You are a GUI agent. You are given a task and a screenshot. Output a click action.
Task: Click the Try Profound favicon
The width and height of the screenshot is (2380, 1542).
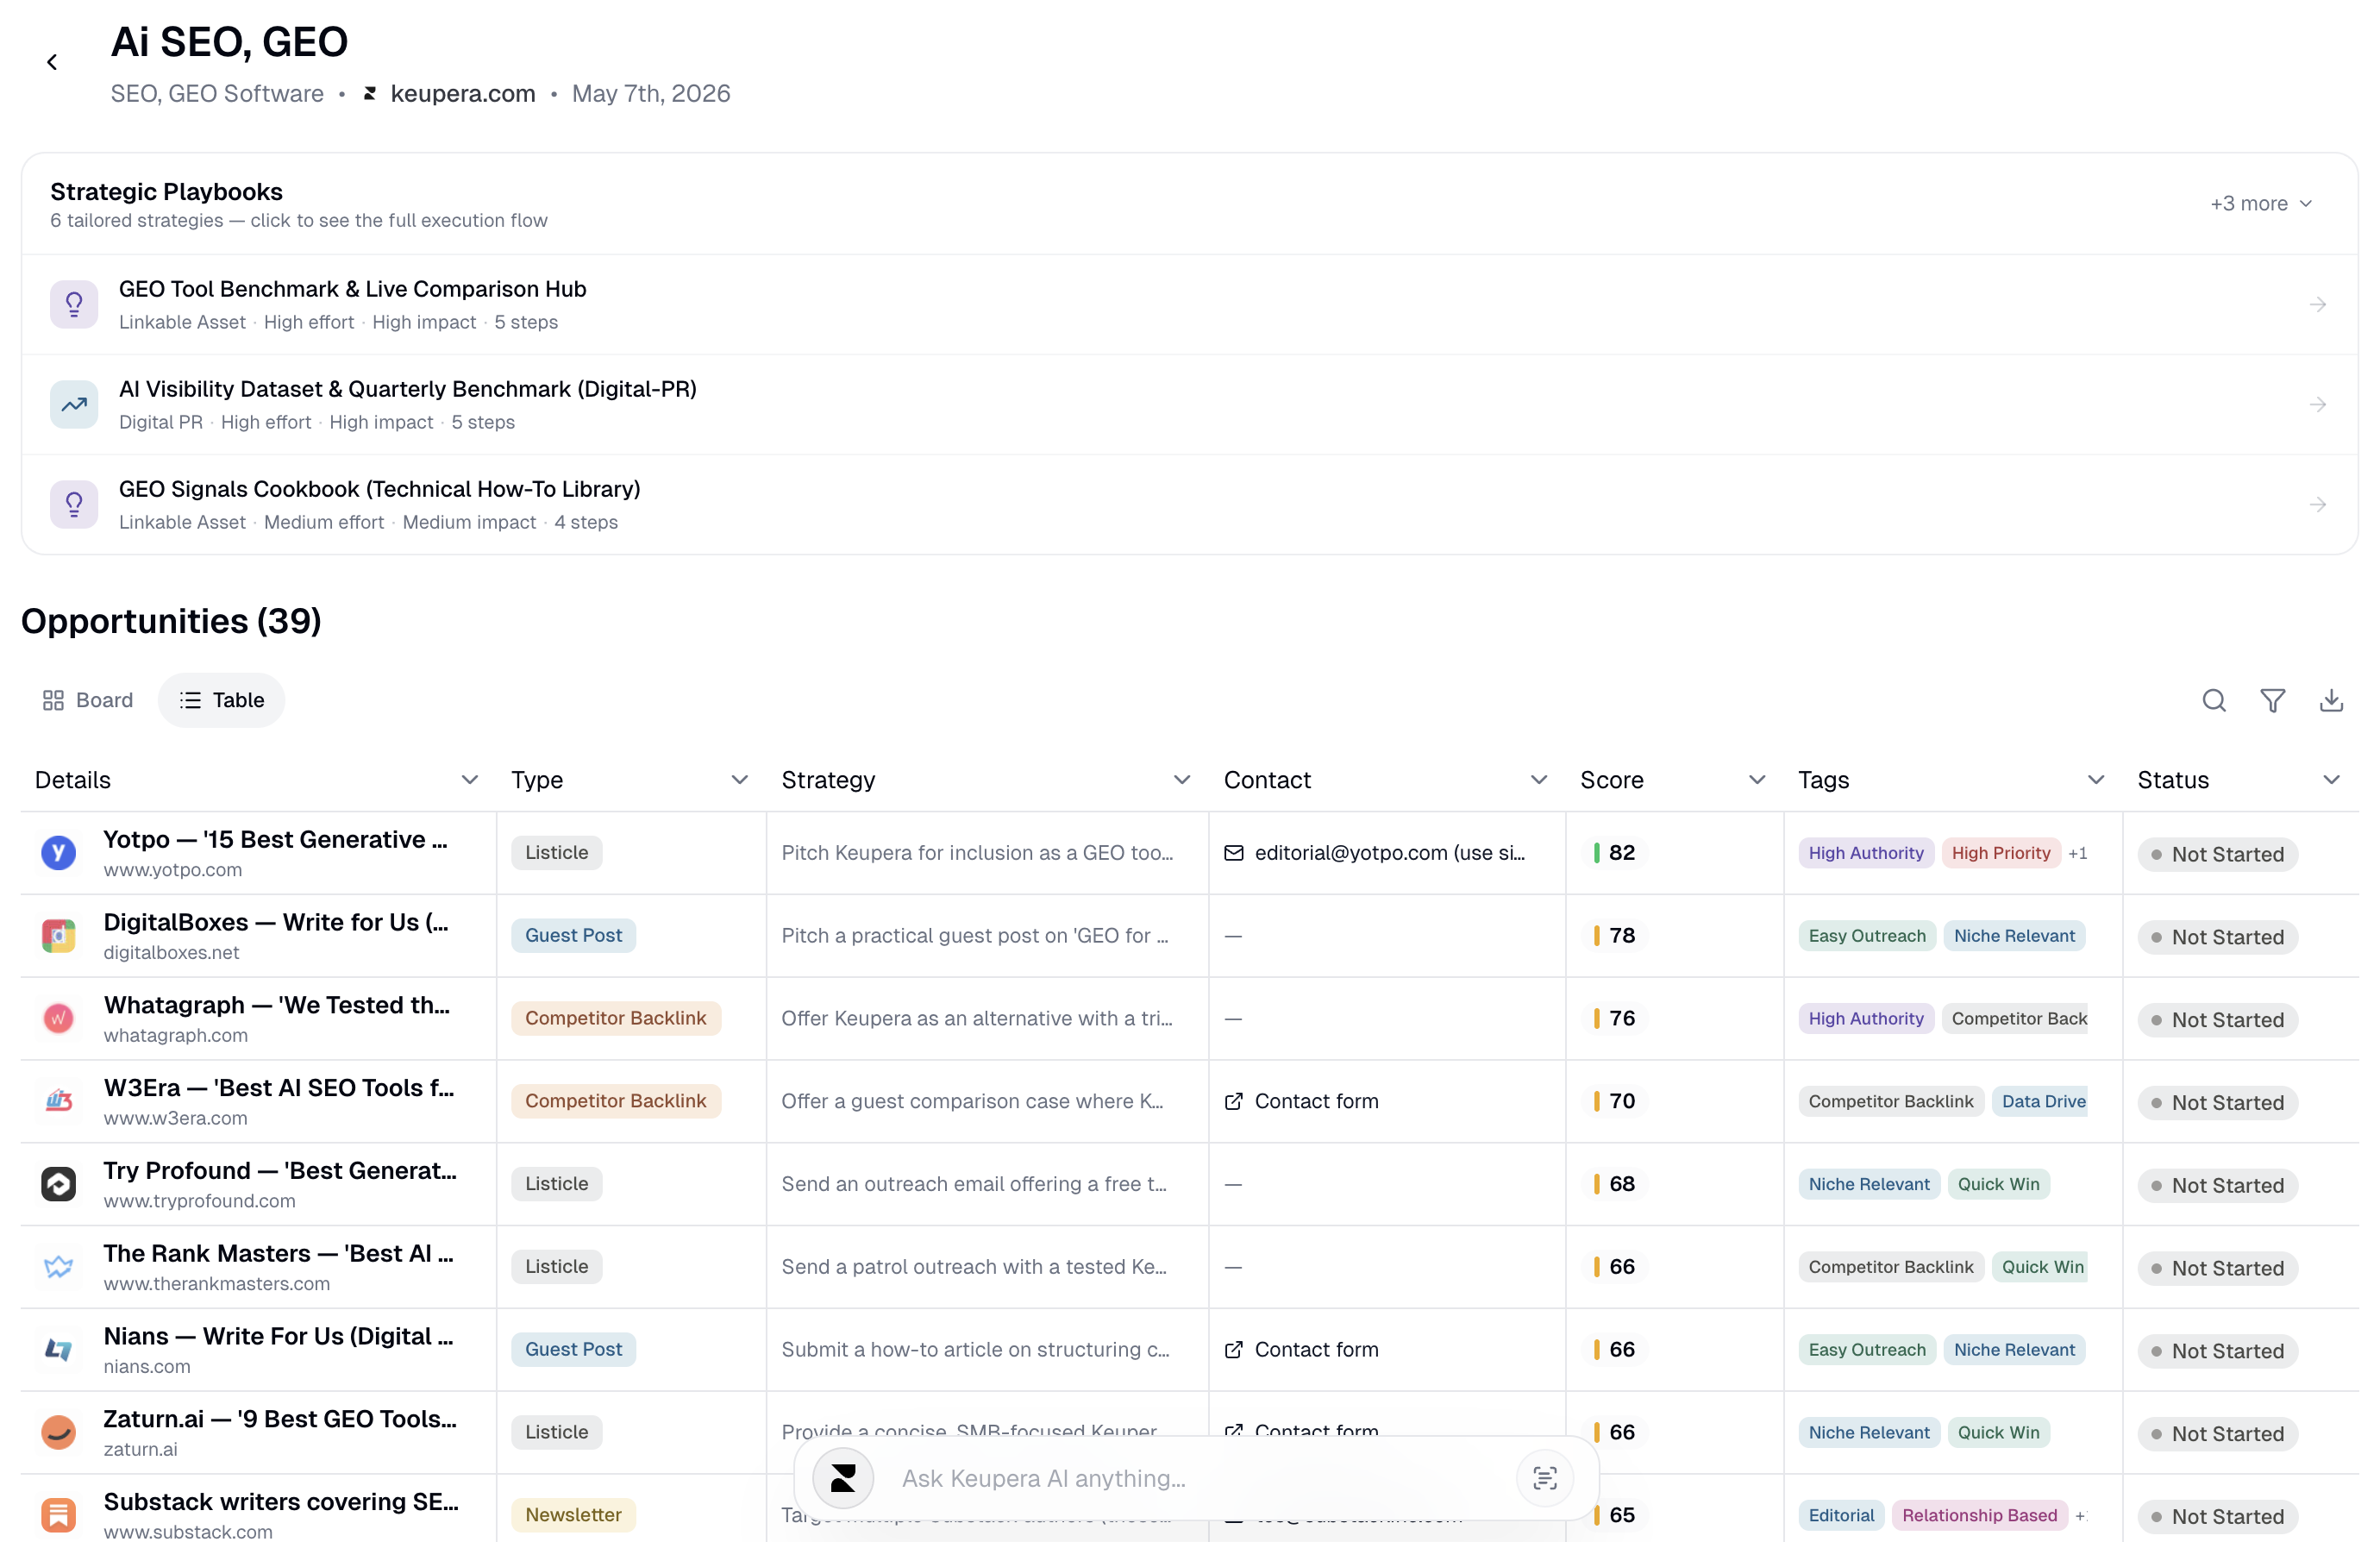click(59, 1184)
